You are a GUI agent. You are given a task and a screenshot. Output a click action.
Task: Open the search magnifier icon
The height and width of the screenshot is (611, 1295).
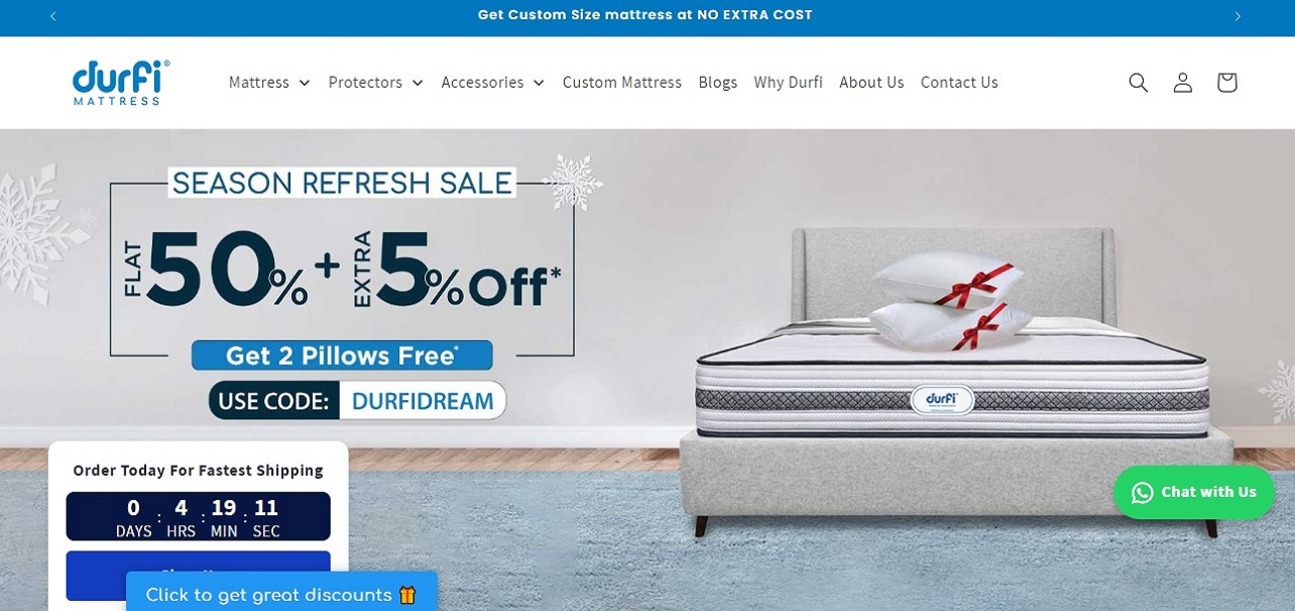[x=1138, y=82]
